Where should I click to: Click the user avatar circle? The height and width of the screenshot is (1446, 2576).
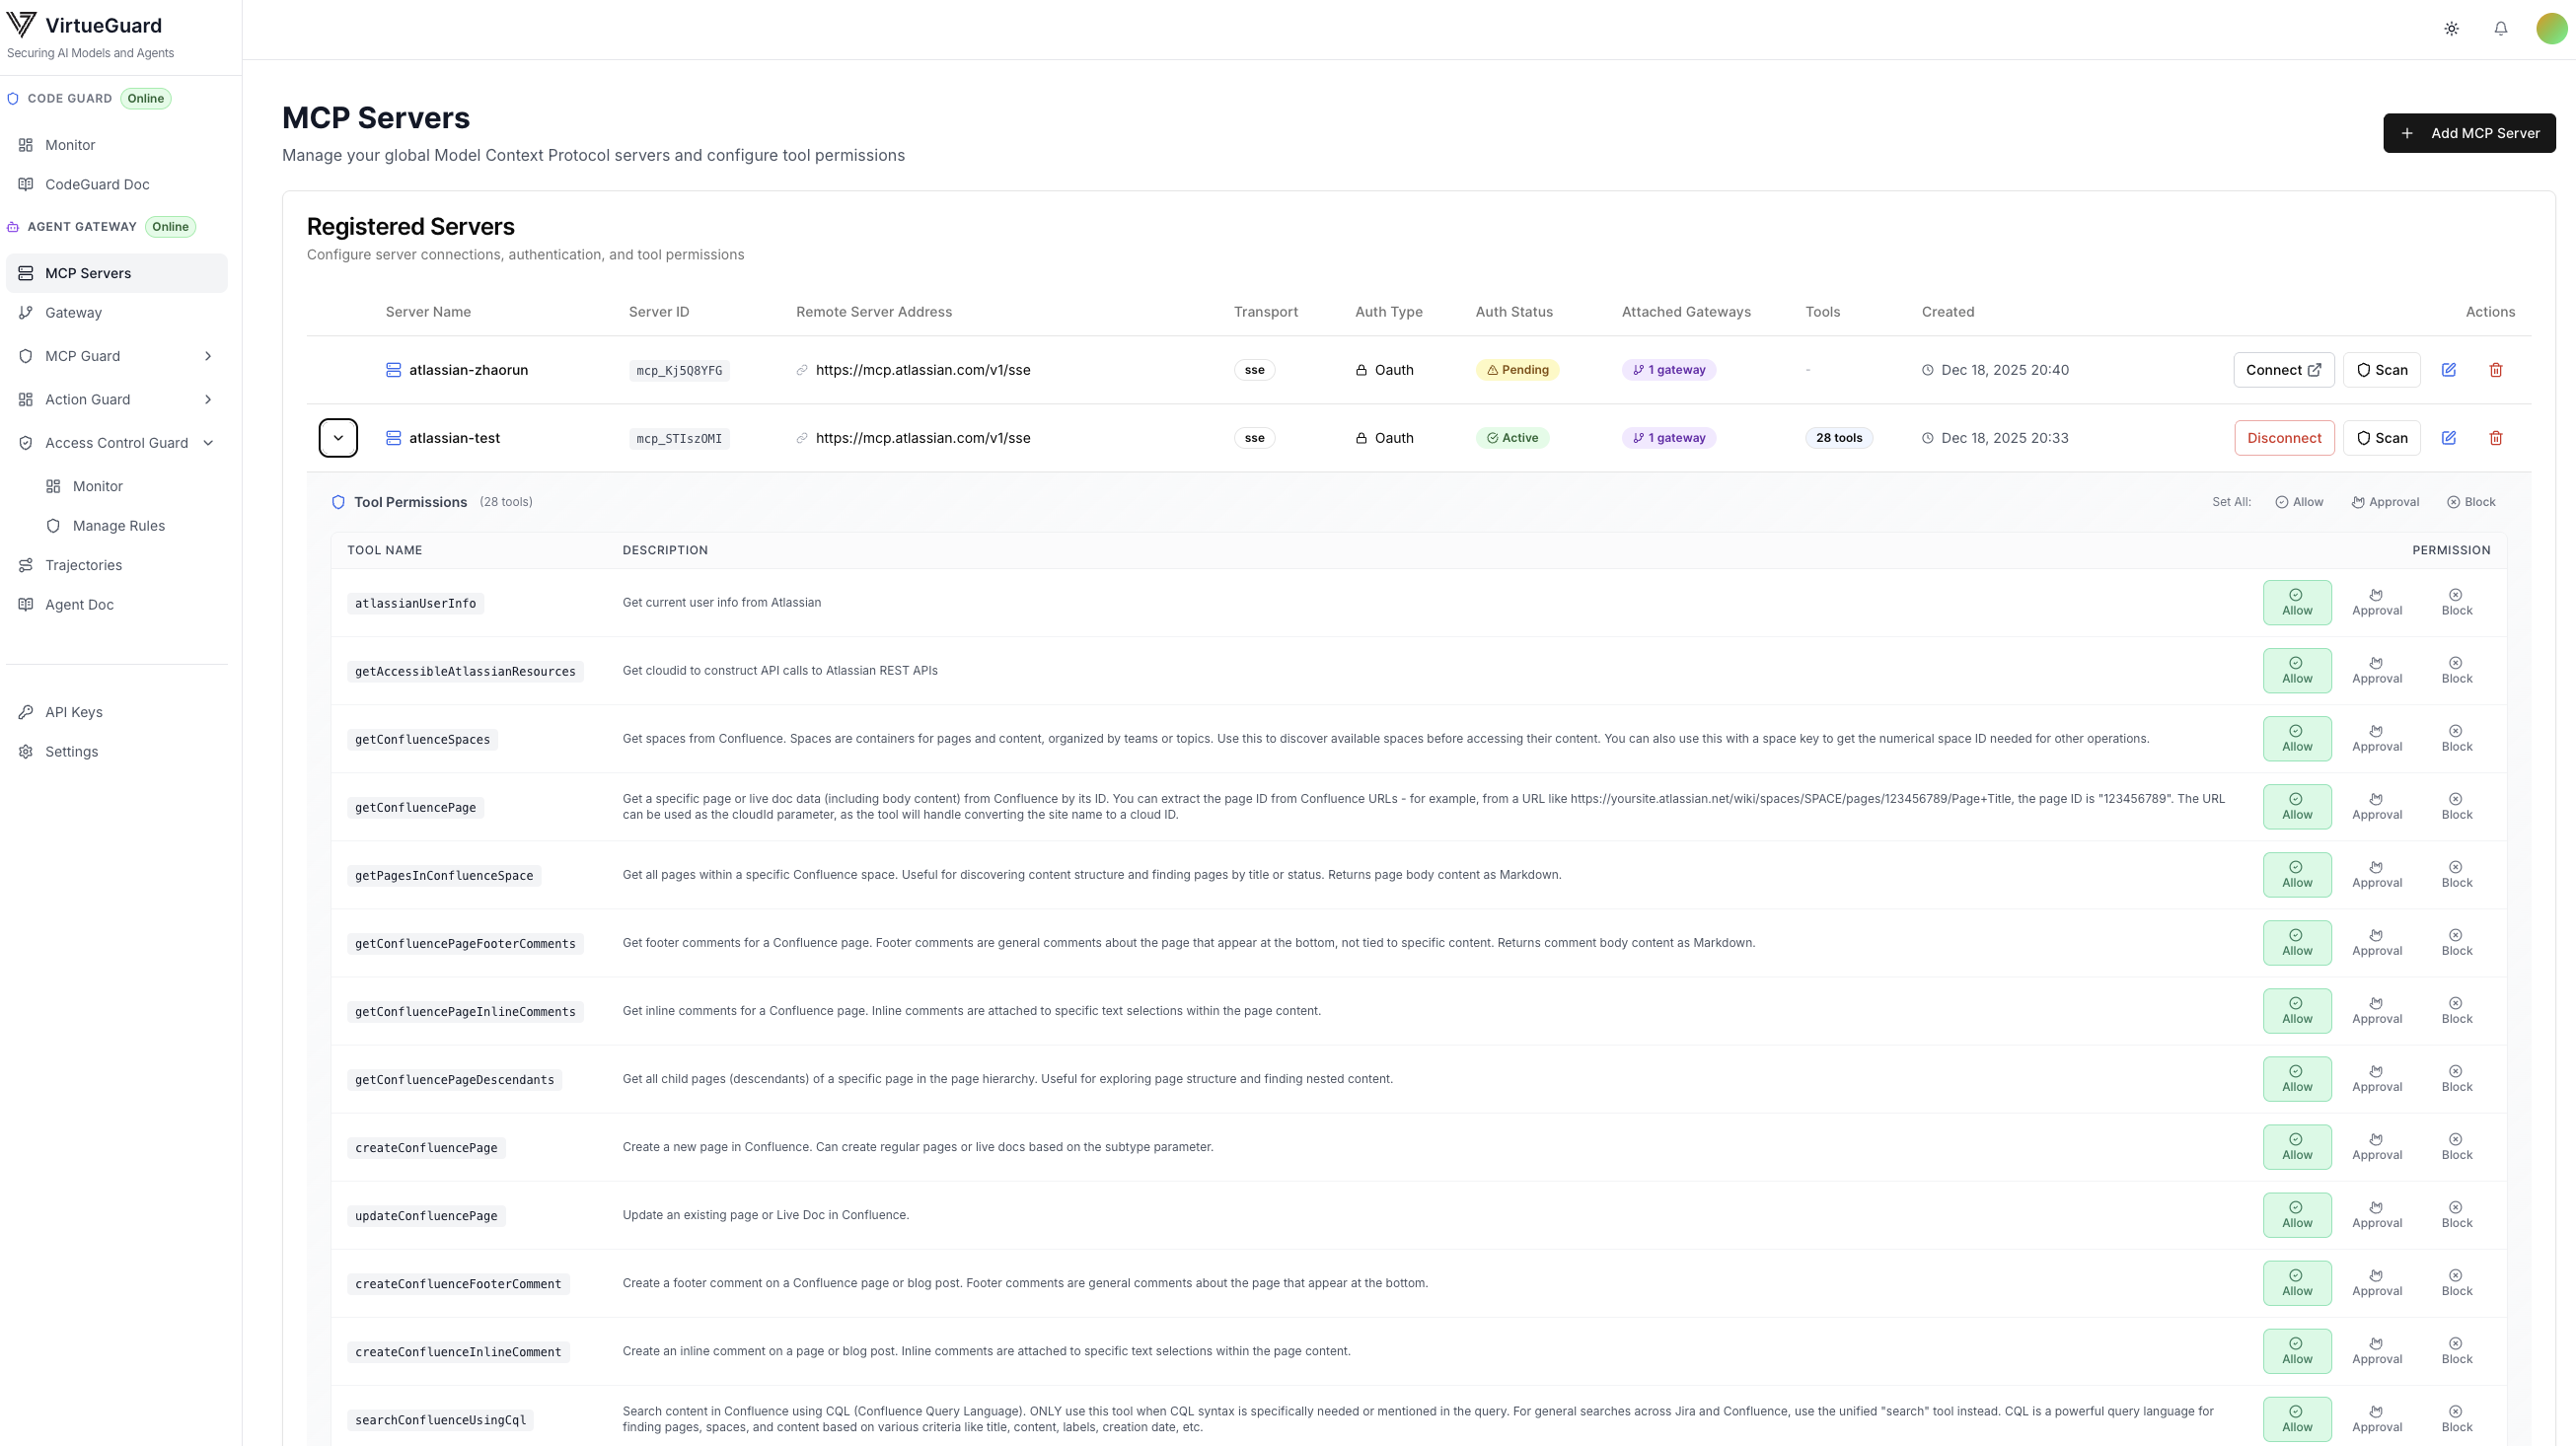(2551, 29)
